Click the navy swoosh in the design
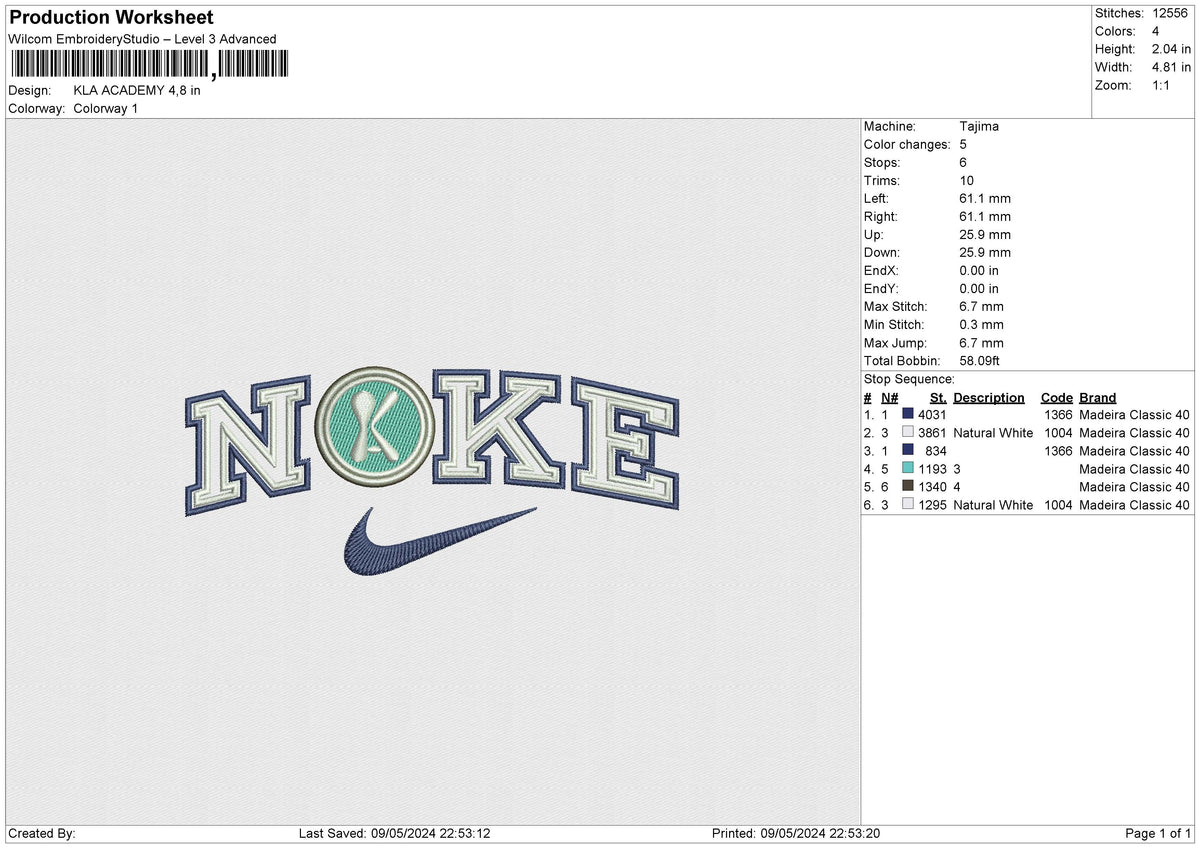 (x=438, y=542)
